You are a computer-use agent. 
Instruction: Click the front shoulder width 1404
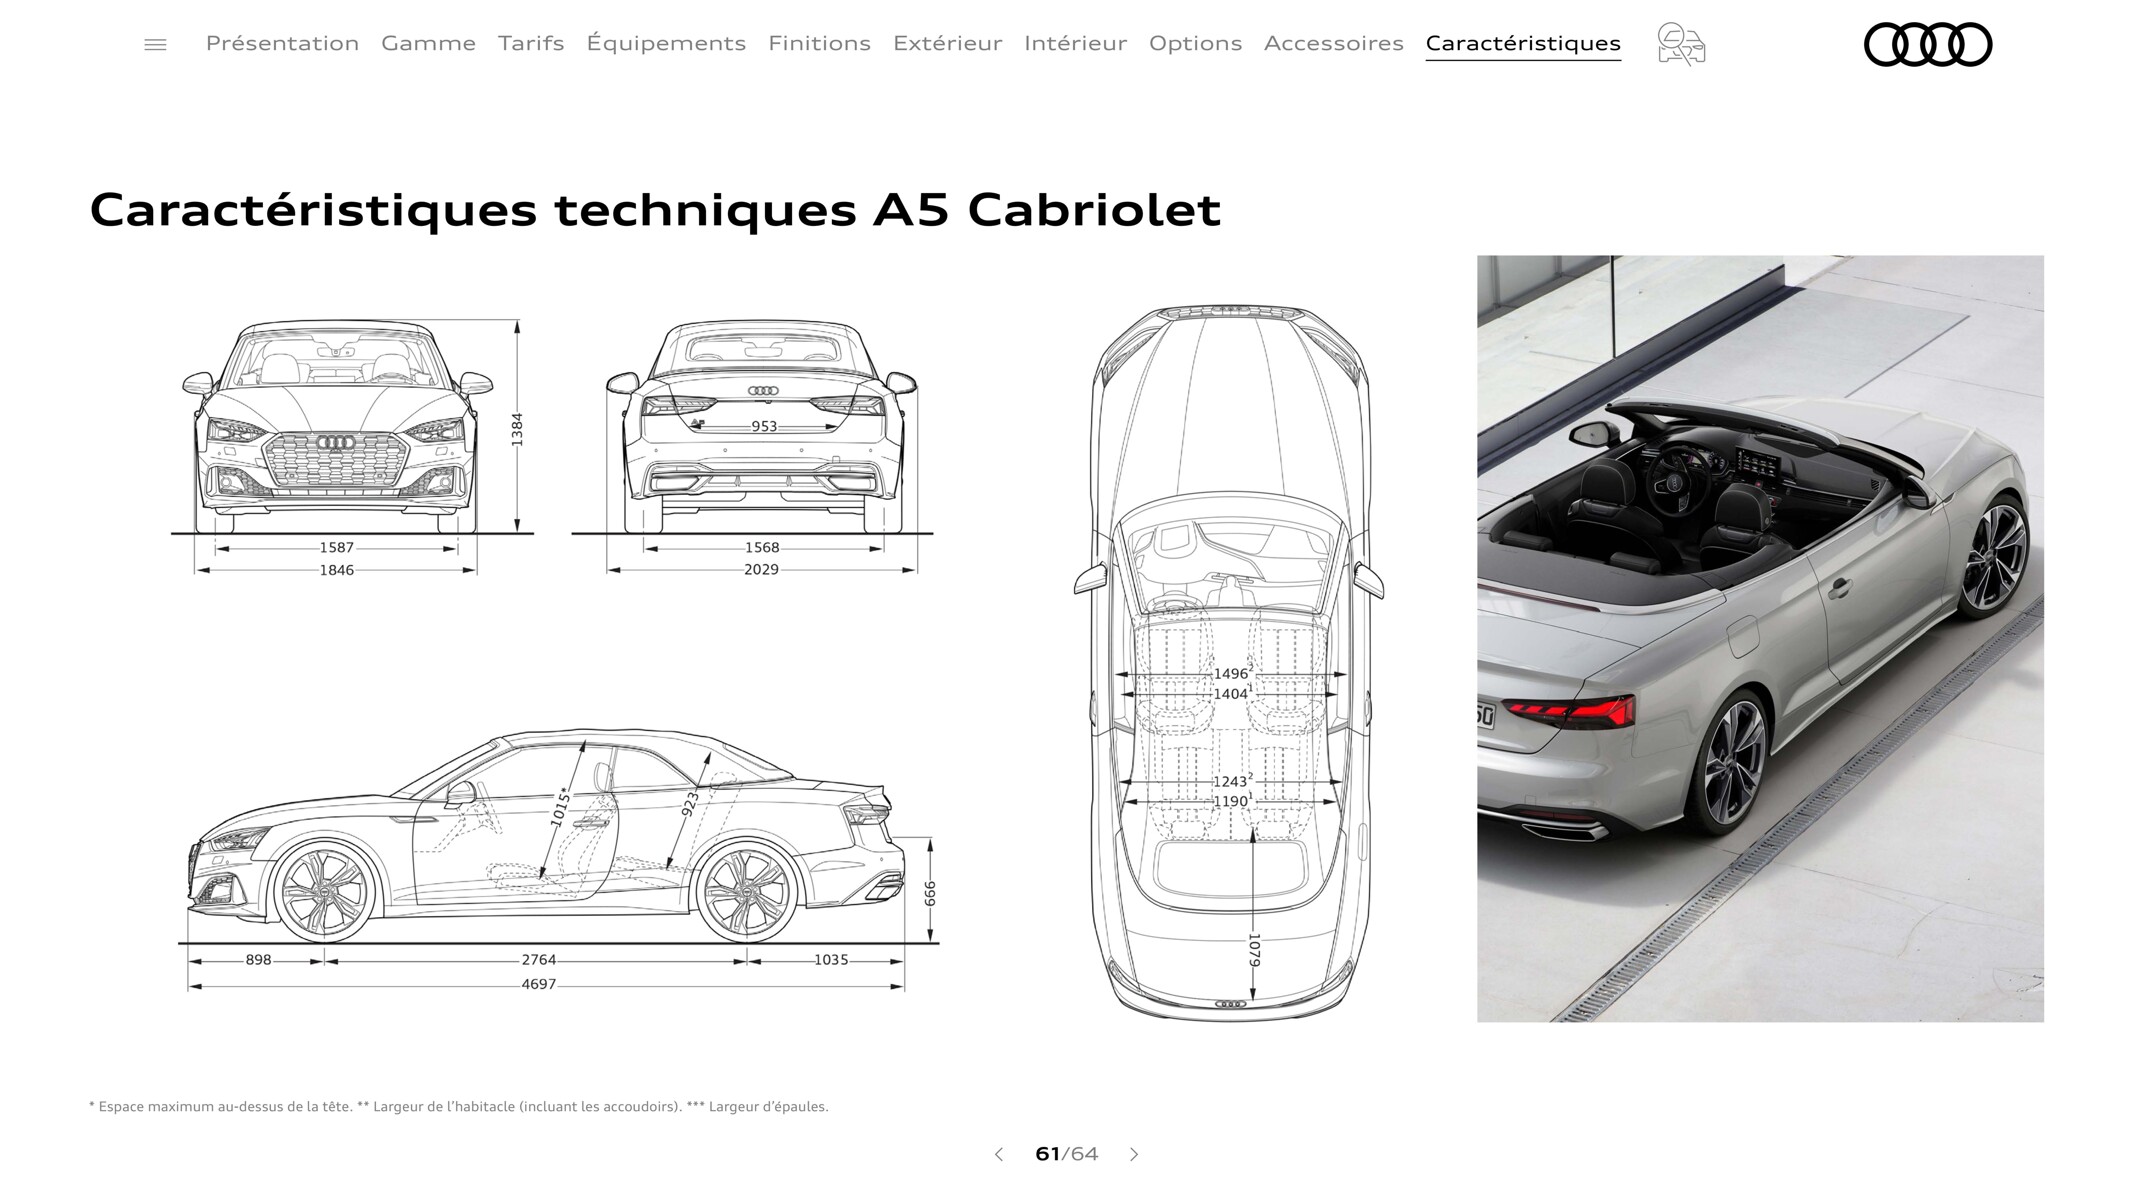[x=1232, y=694]
